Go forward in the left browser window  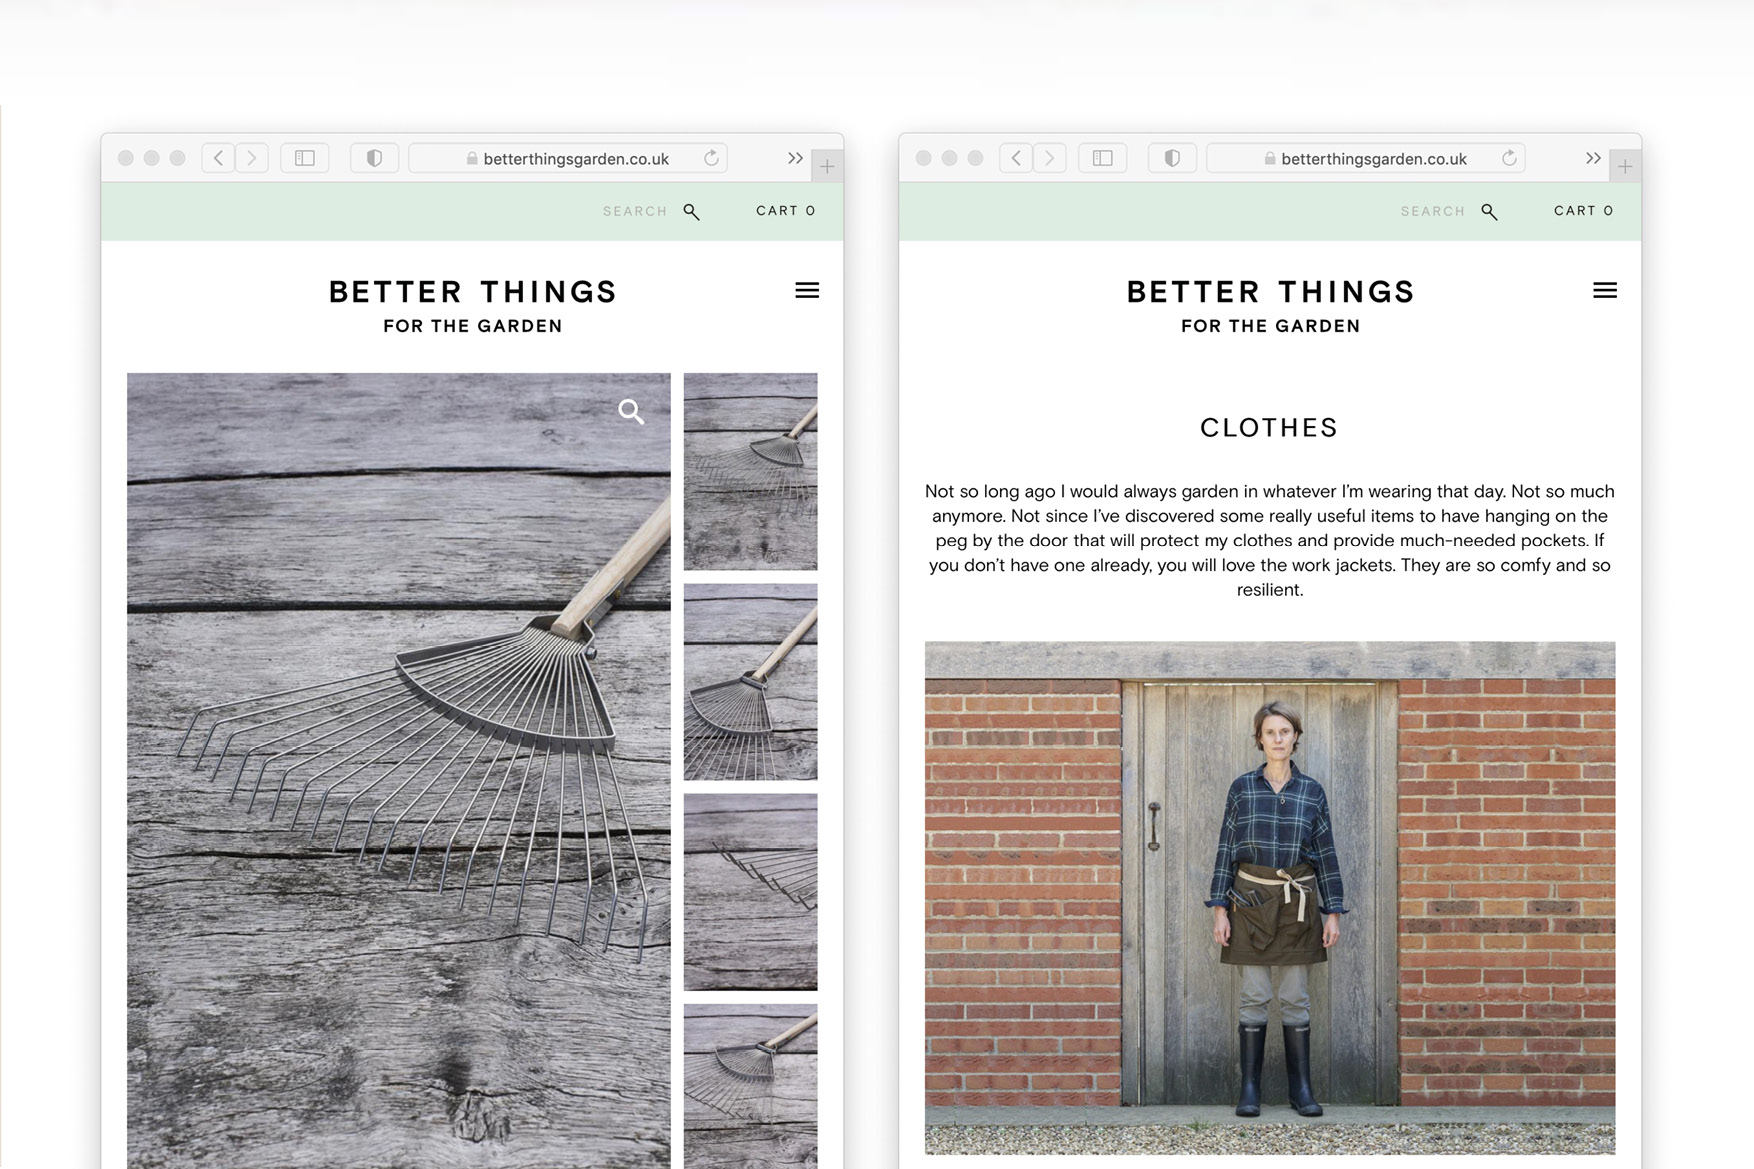(x=252, y=158)
